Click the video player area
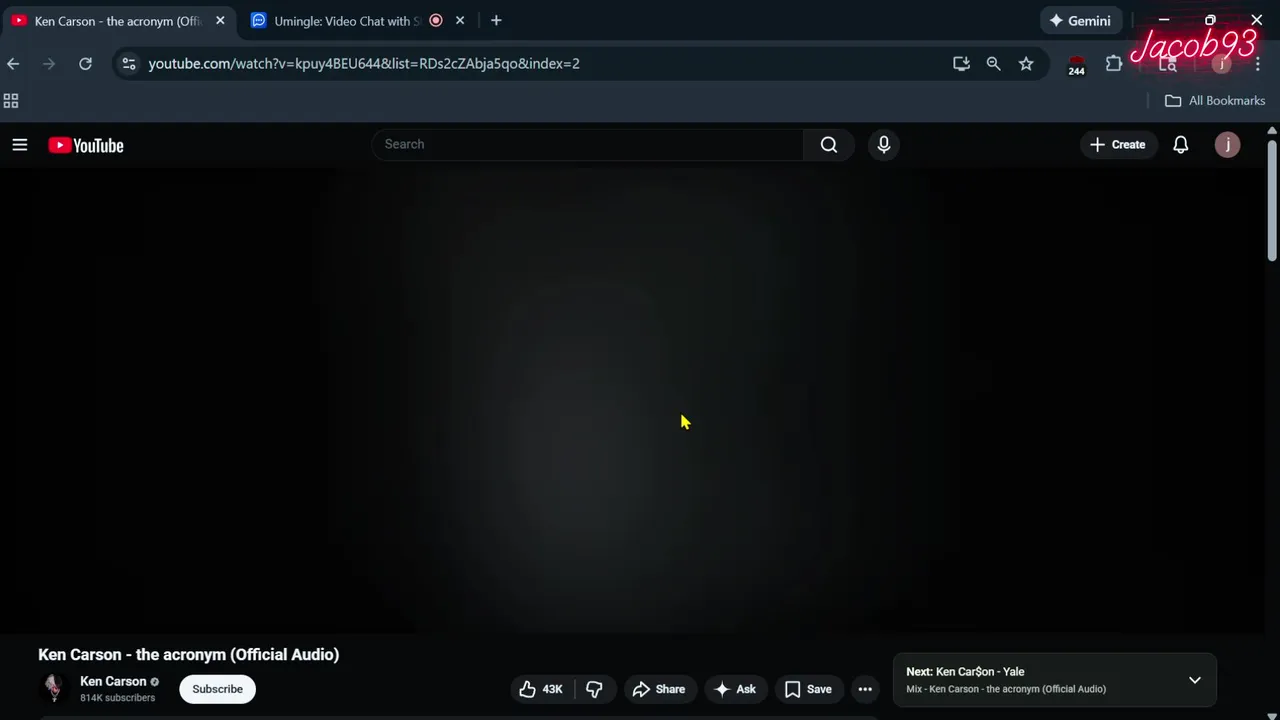Image resolution: width=1280 pixels, height=720 pixels. pos(634,400)
